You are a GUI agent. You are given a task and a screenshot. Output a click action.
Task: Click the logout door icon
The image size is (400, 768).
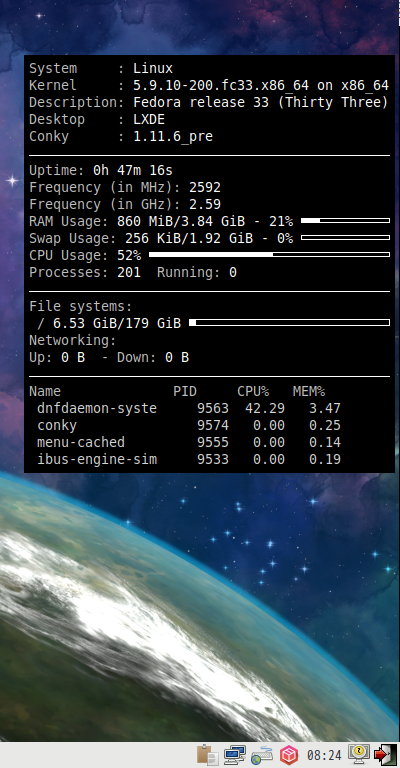pos(386,755)
